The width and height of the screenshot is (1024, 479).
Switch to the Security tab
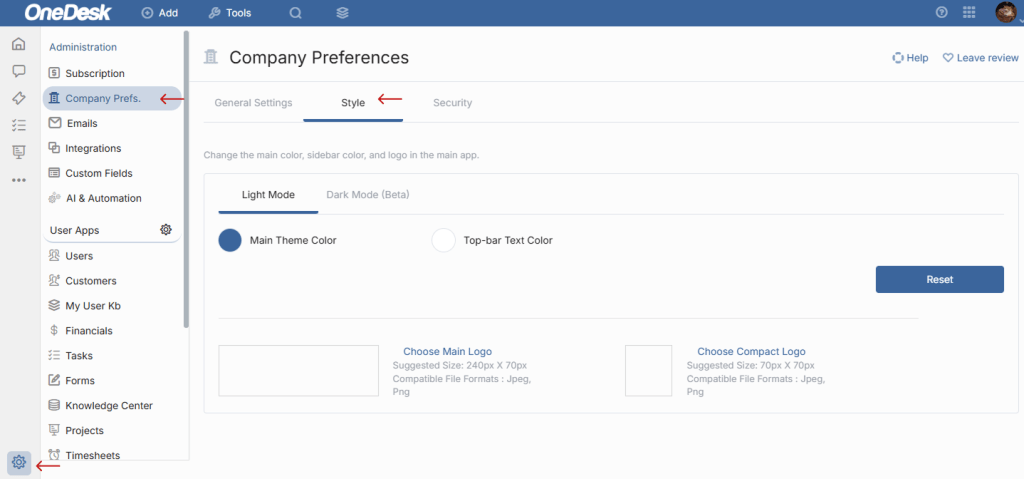(452, 103)
